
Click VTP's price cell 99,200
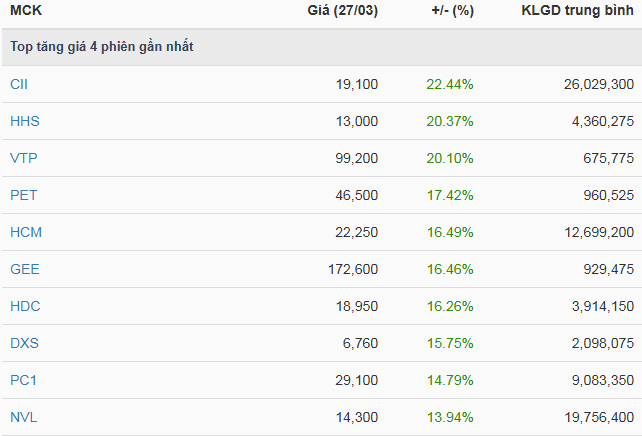tap(357, 158)
